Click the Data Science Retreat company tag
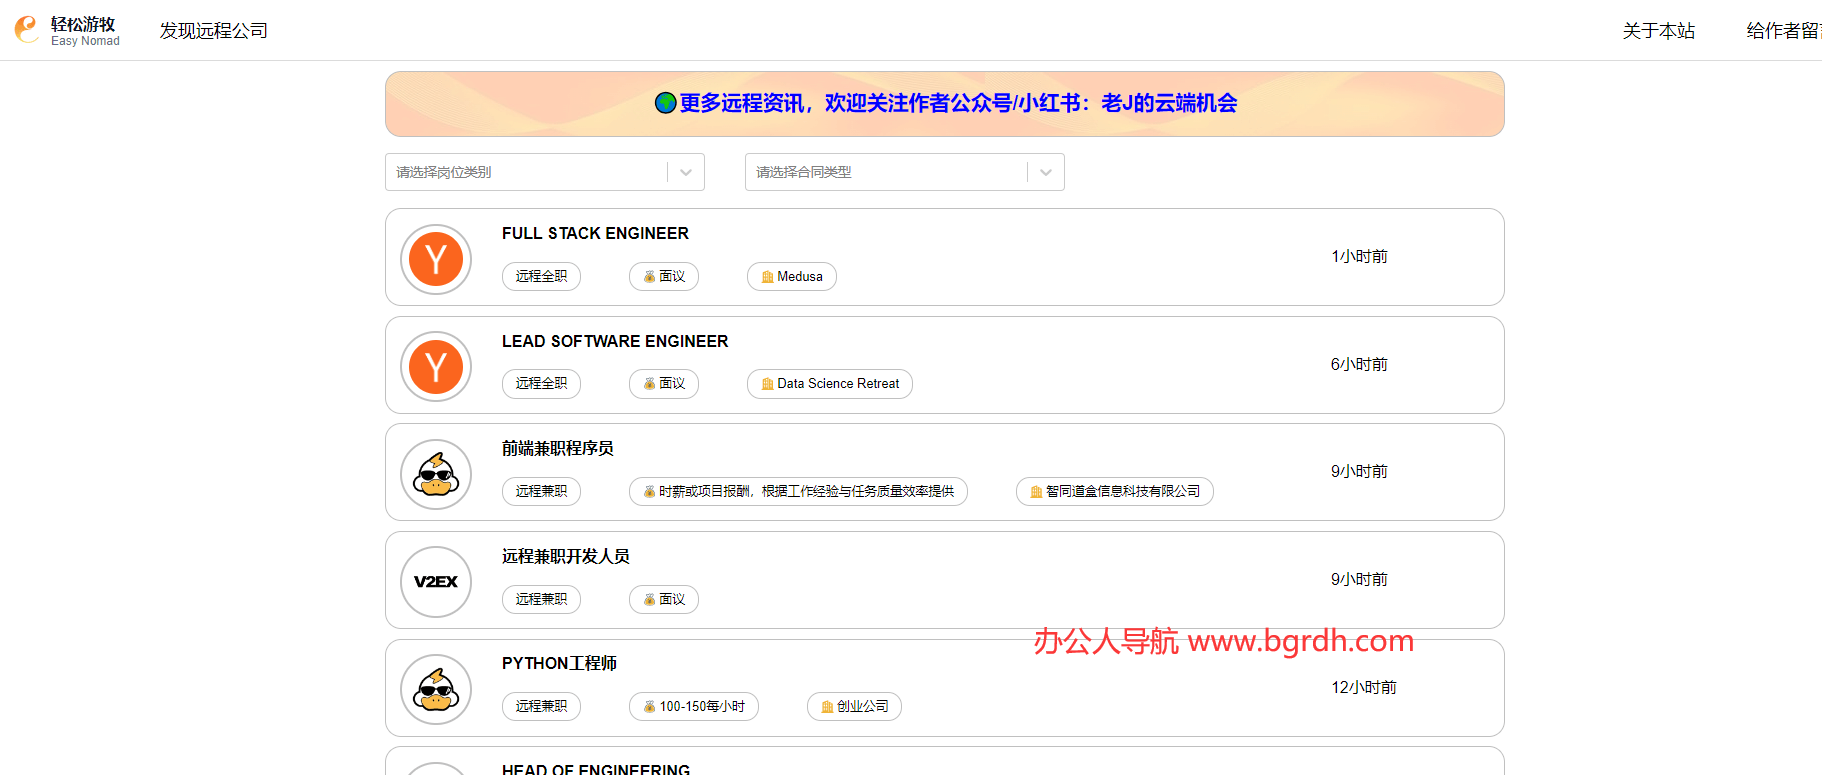This screenshot has height=775, width=1822. coord(829,384)
